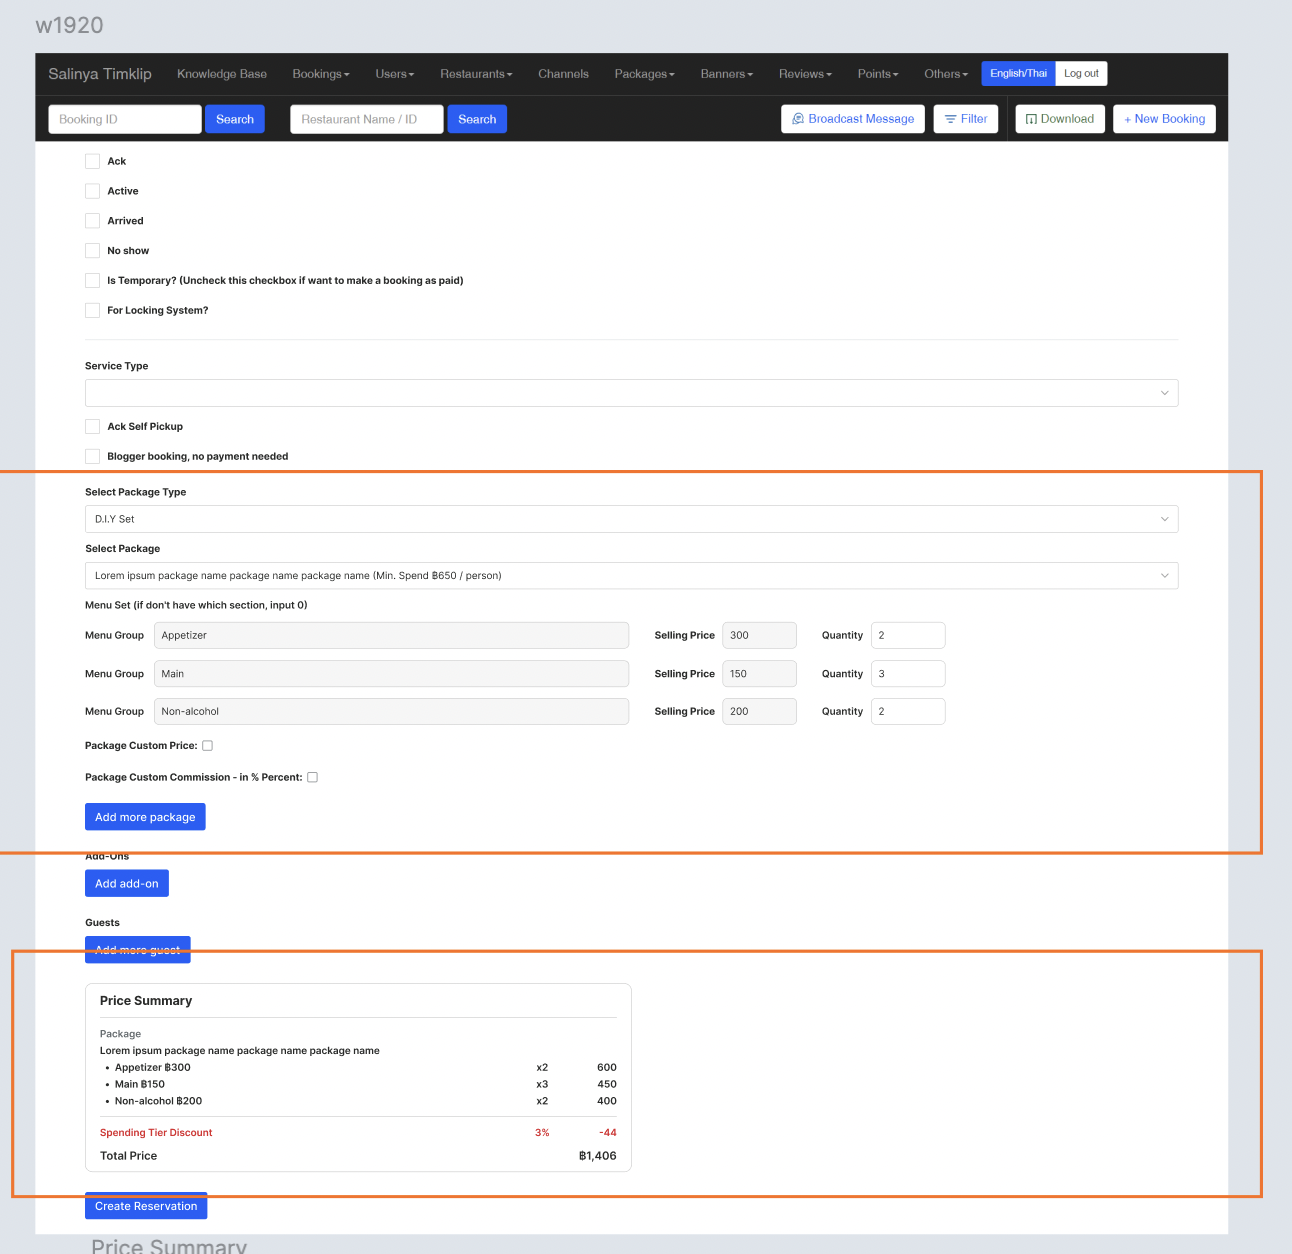
Task: Open the Bookings menu
Action: point(320,74)
